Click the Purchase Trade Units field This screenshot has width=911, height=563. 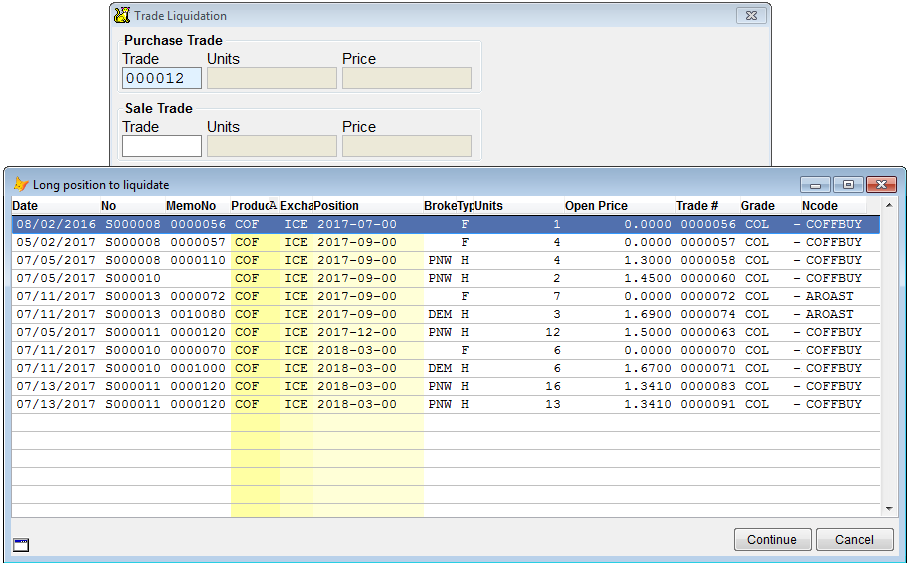tap(272, 78)
